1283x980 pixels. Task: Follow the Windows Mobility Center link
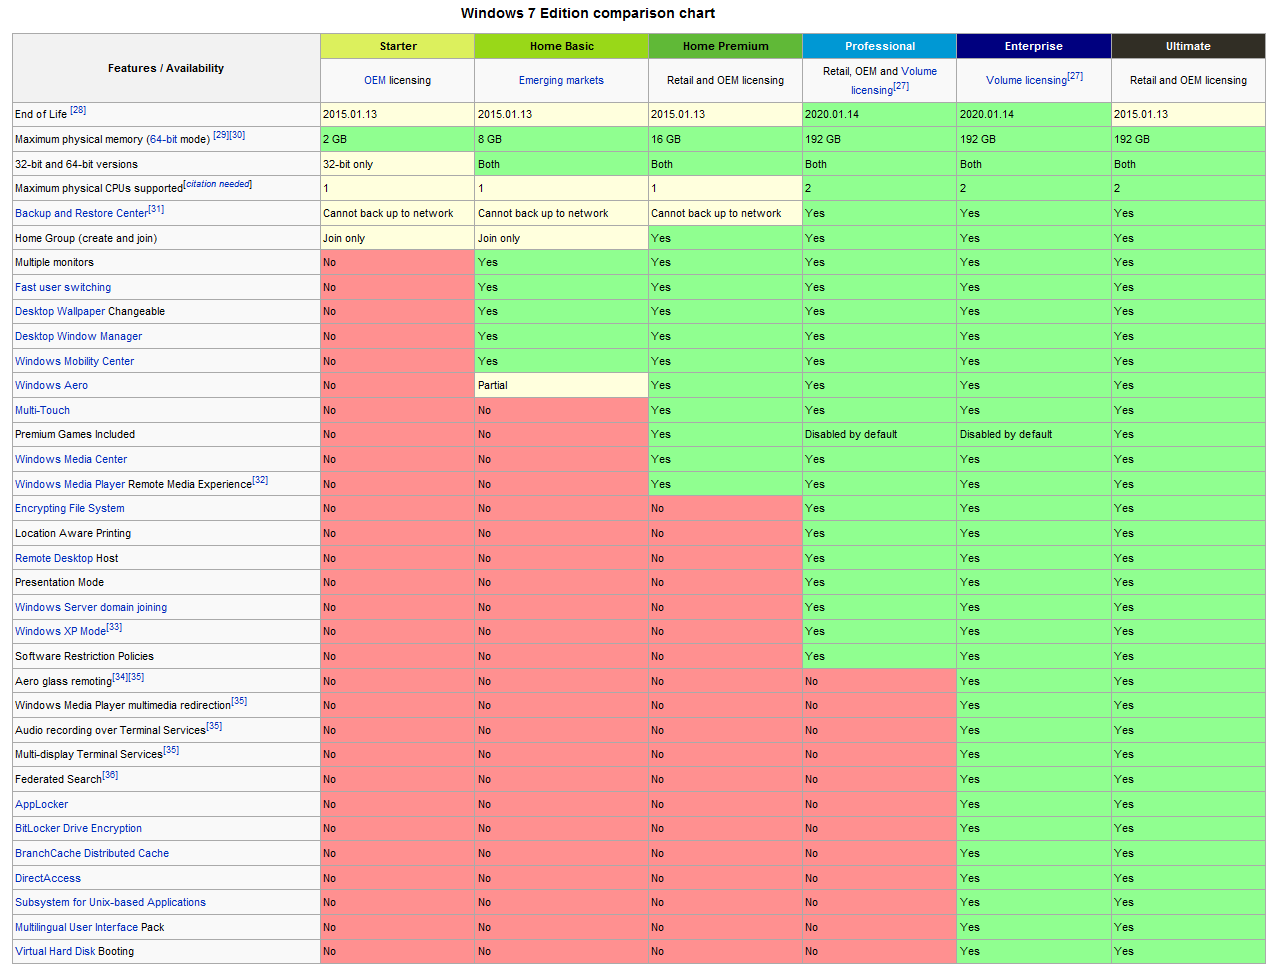click(74, 361)
